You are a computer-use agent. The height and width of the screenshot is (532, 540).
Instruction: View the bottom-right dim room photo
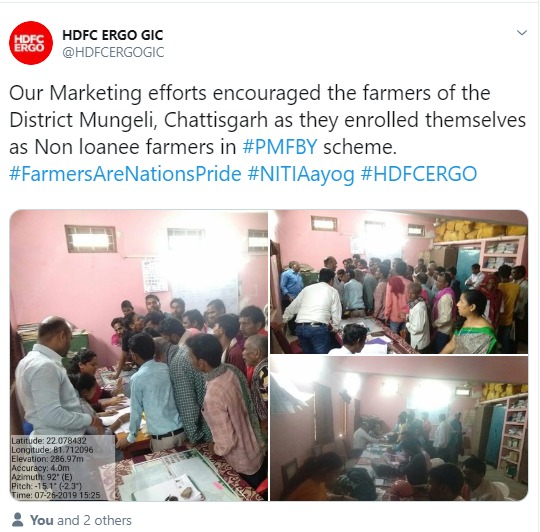coord(399,428)
